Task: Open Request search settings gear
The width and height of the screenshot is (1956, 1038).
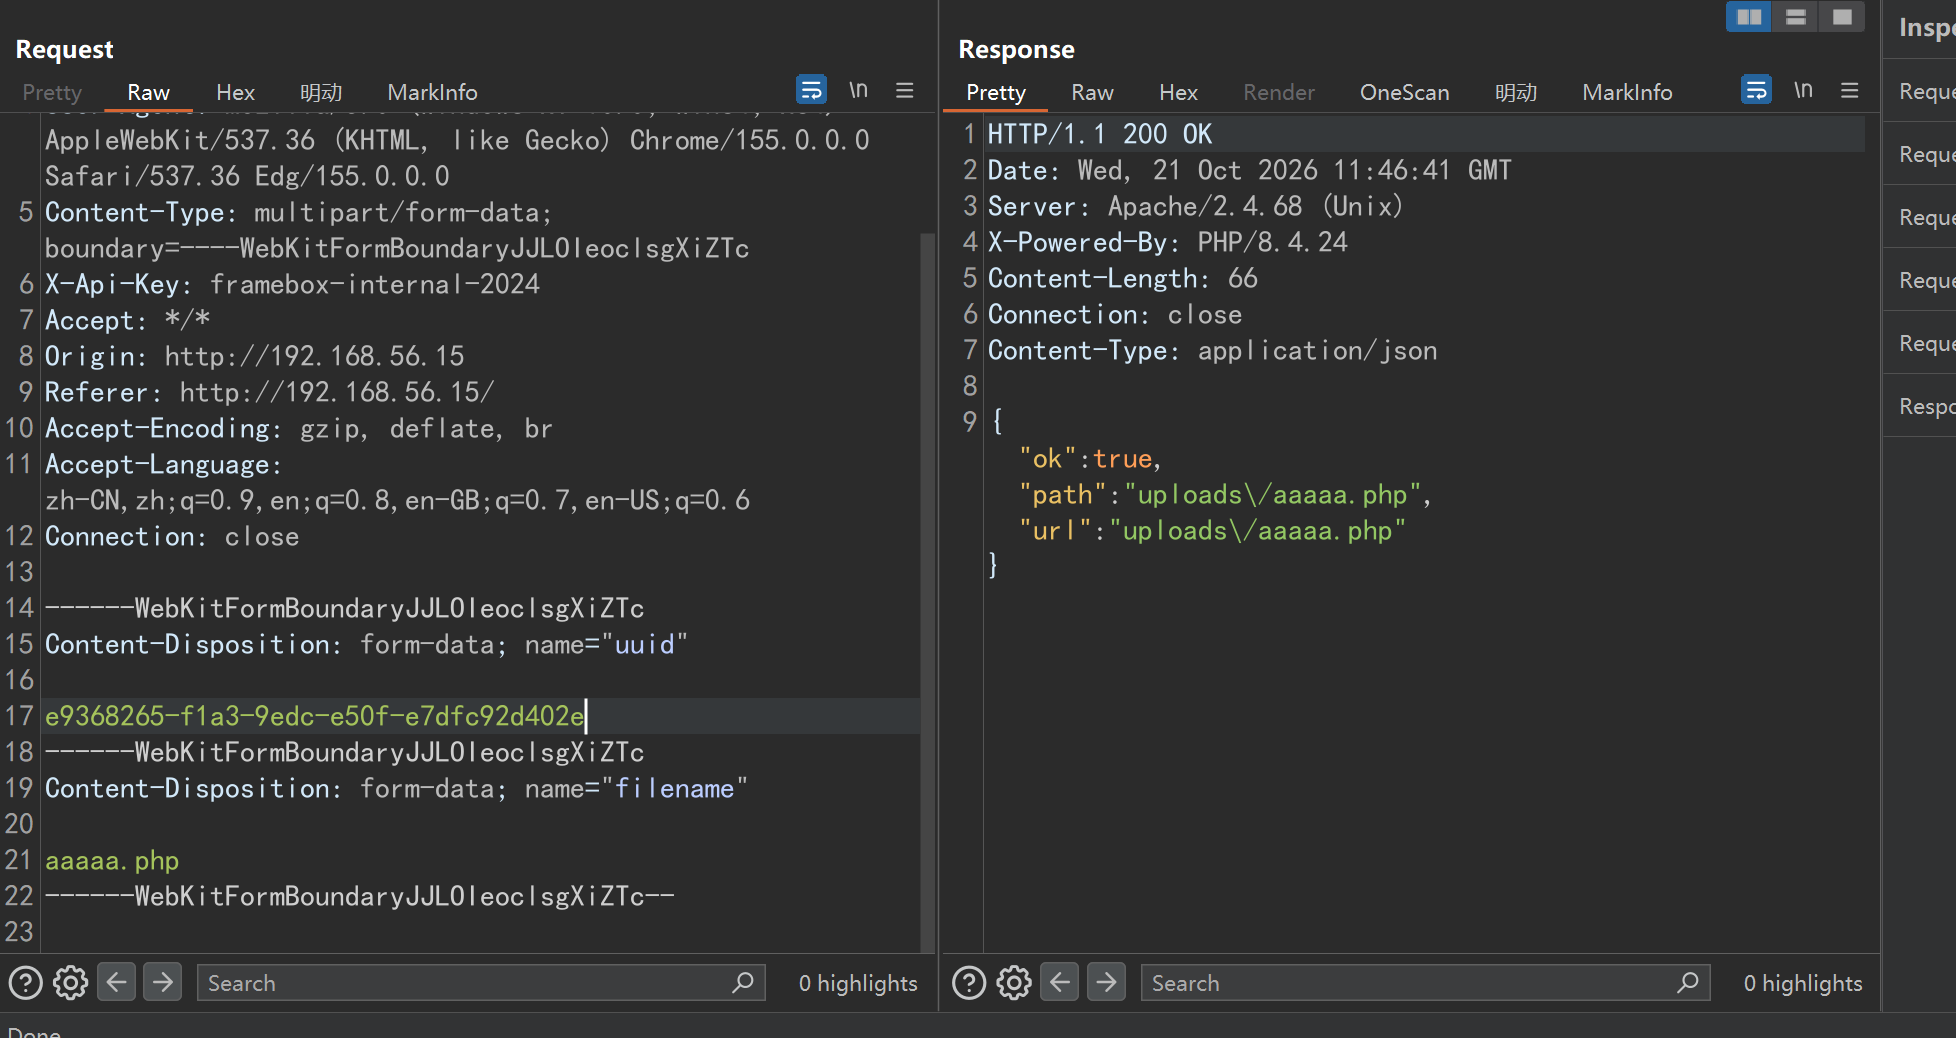Action: (70, 983)
